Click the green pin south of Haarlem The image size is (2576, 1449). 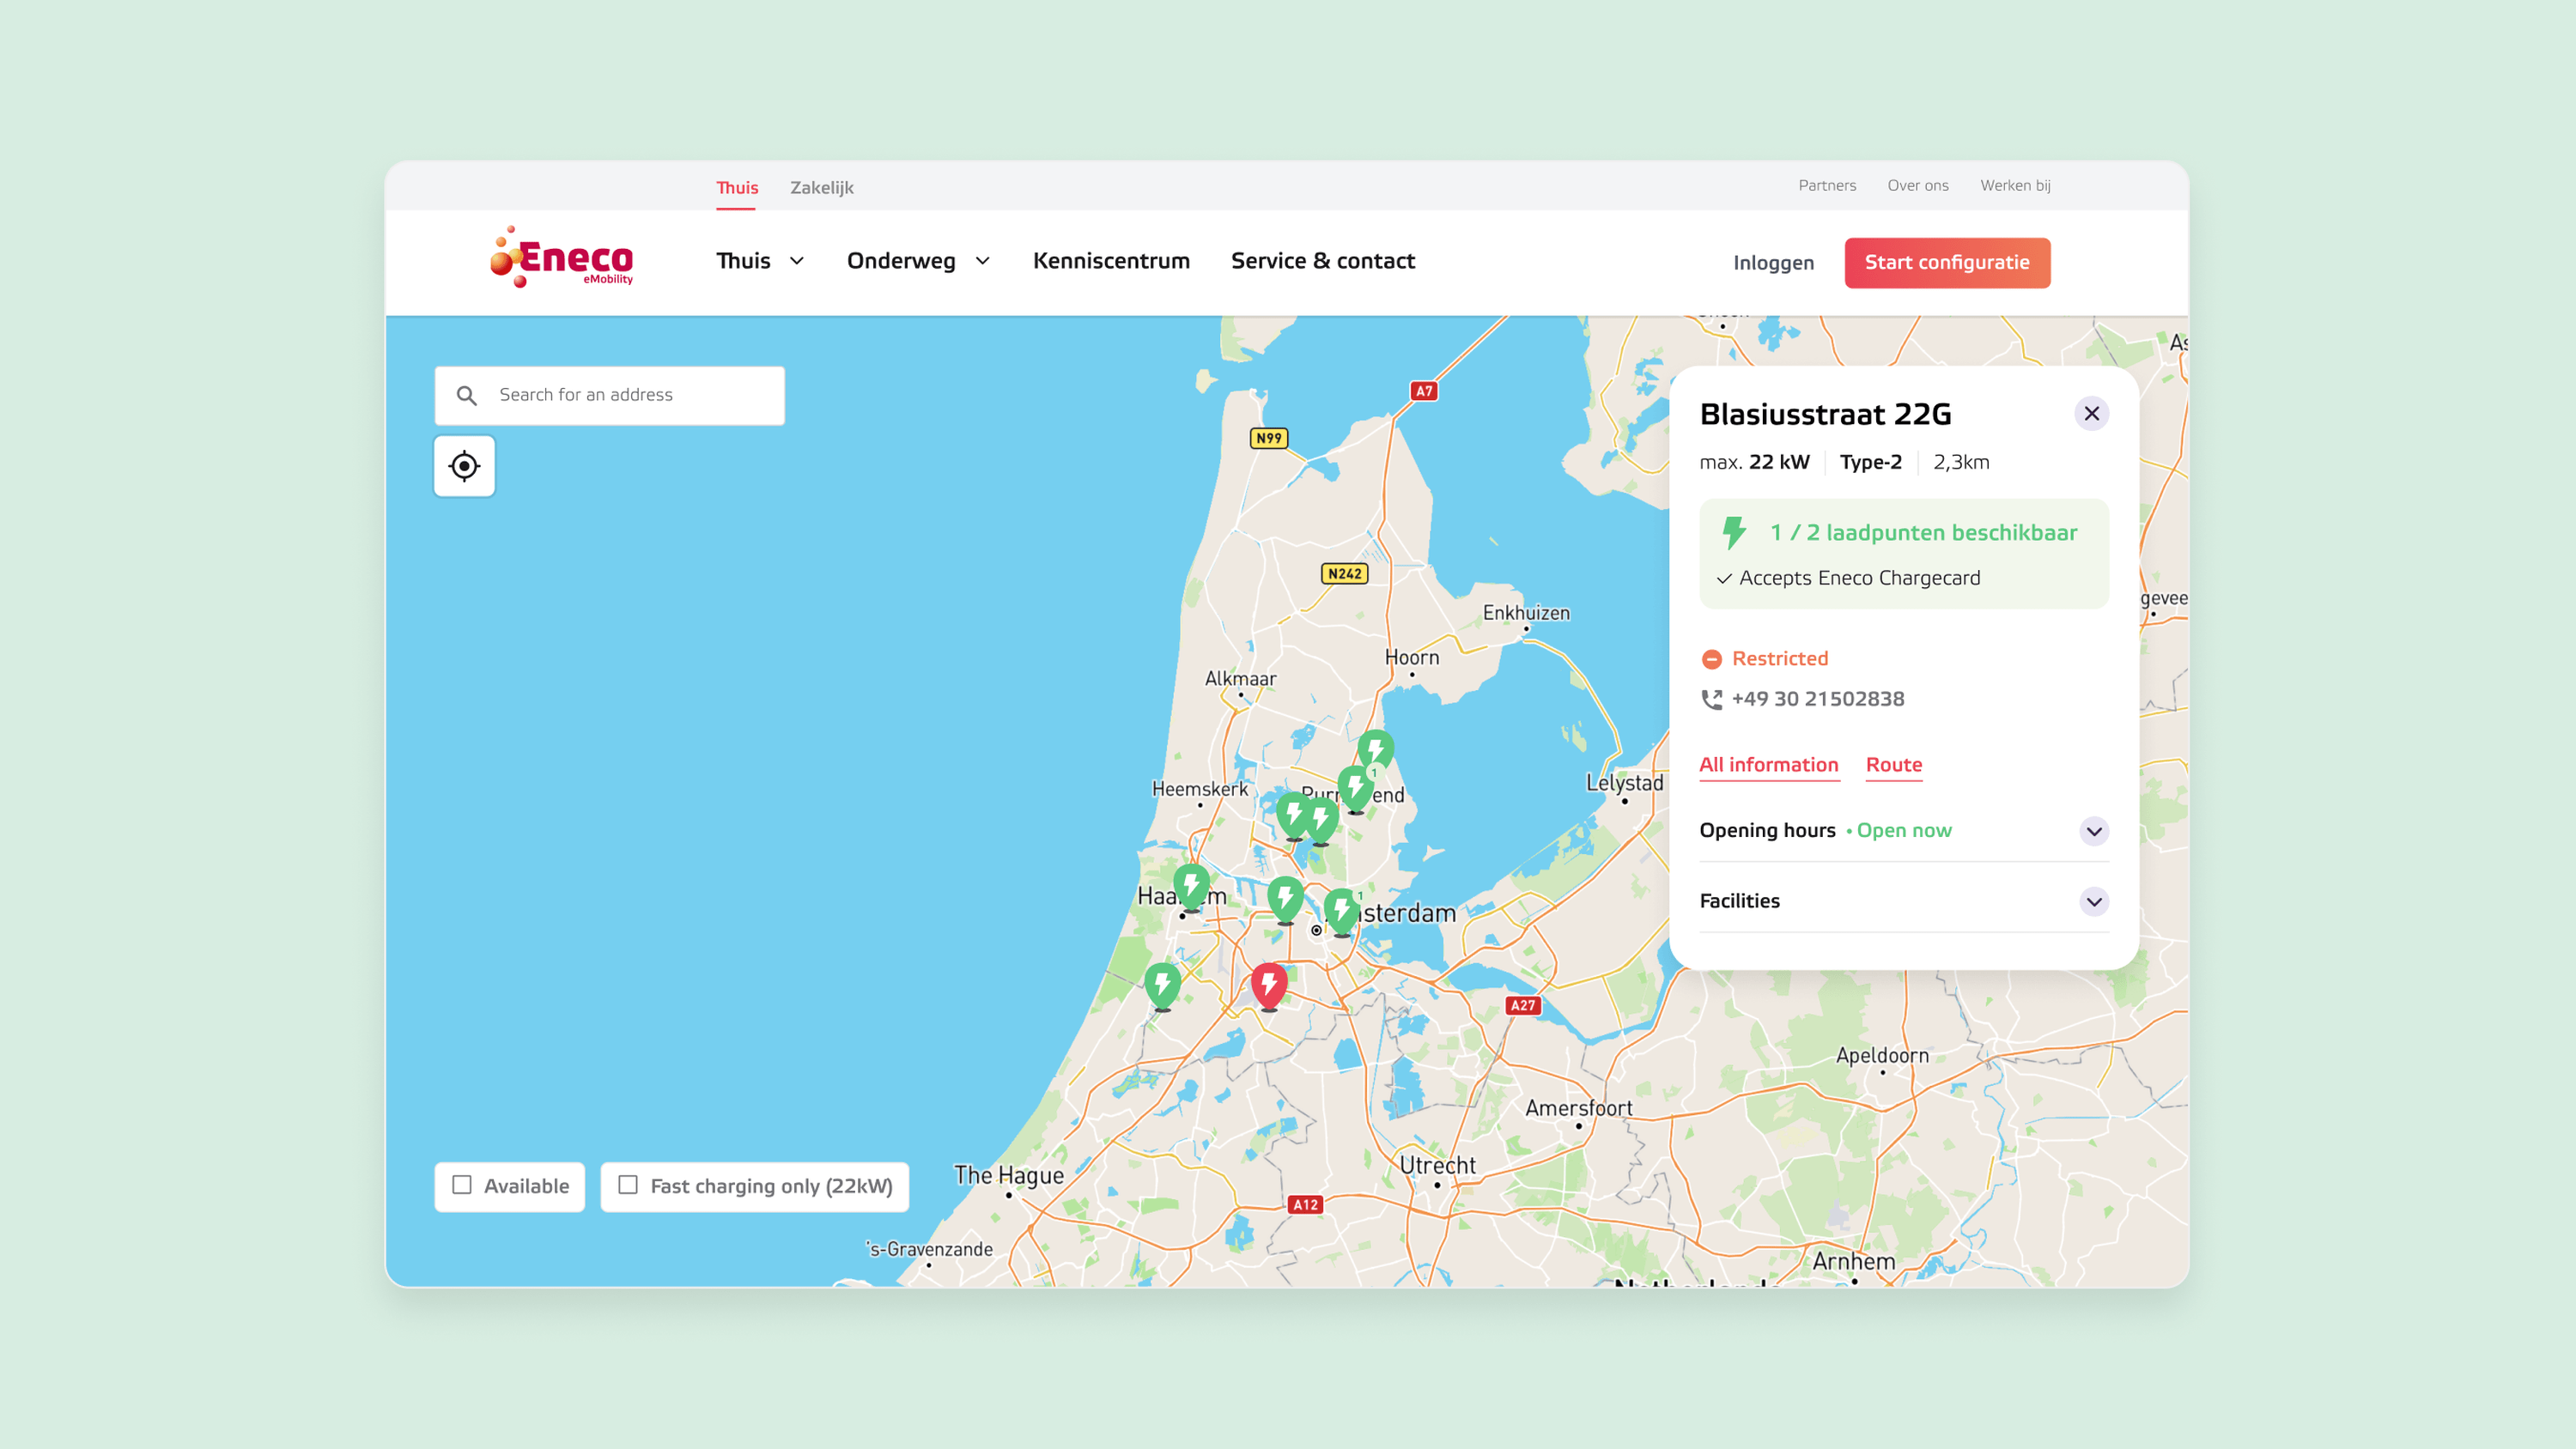(1162, 985)
